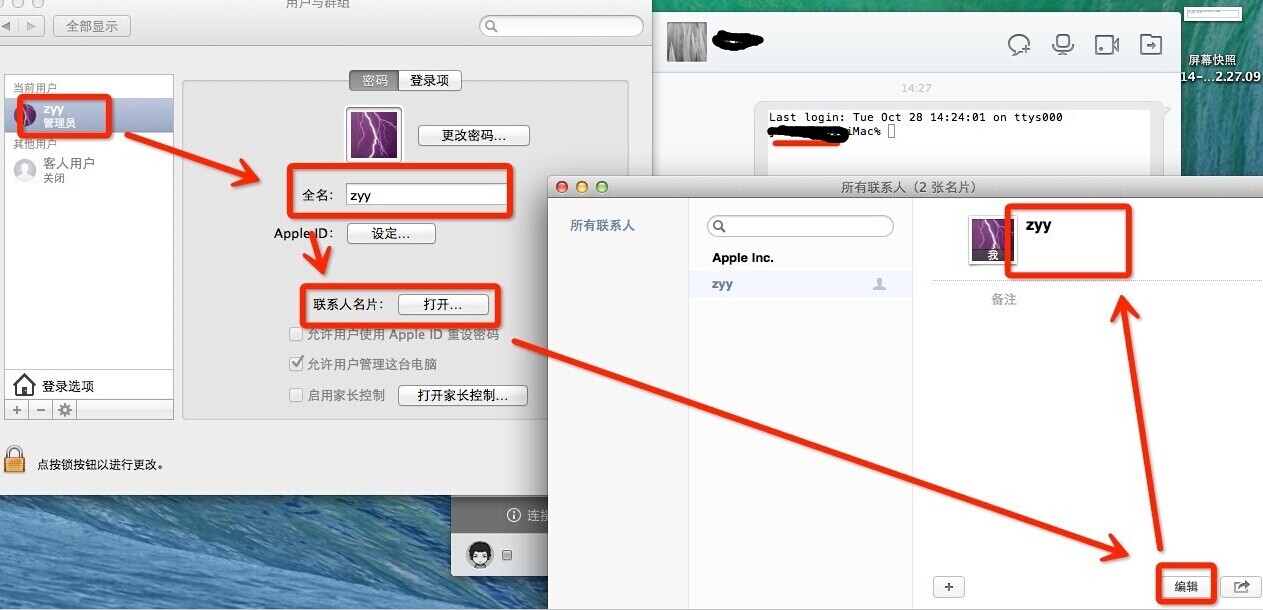The image size is (1263, 610).
Task: Click the chat contact's avatar in chat header
Action: [x=687, y=42]
